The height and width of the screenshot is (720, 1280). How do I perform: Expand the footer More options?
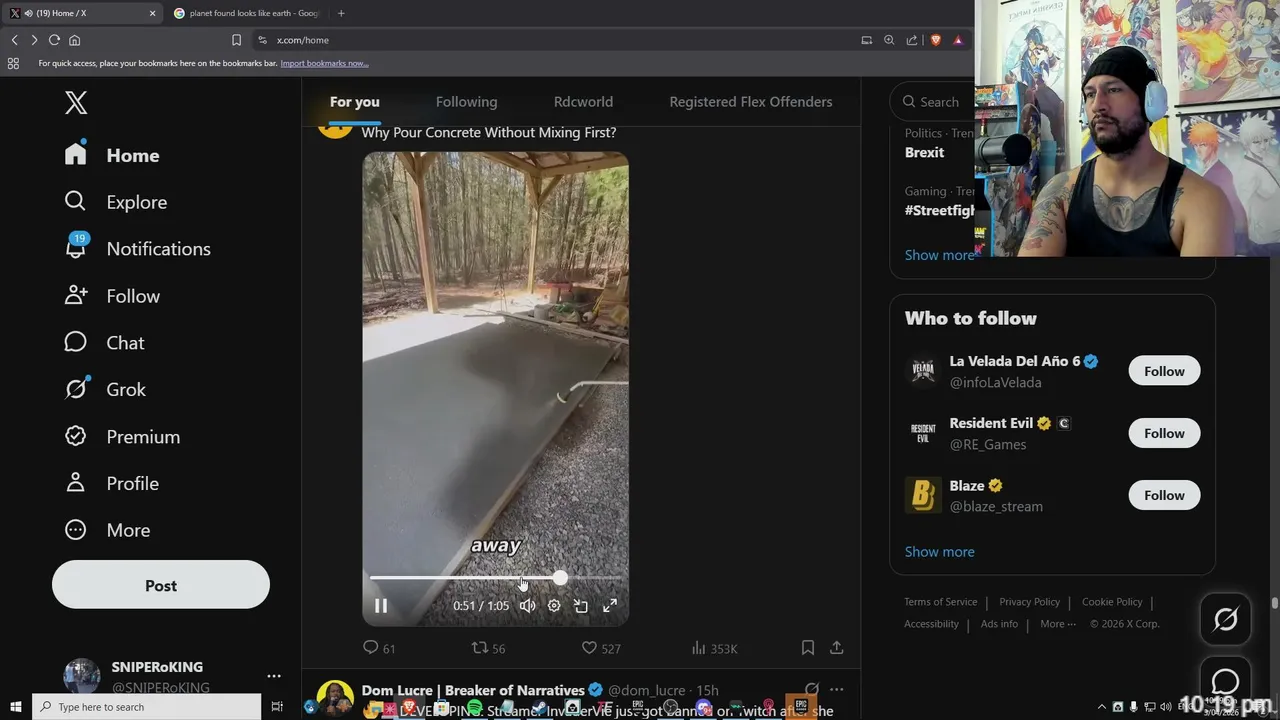pyautogui.click(x=1058, y=624)
